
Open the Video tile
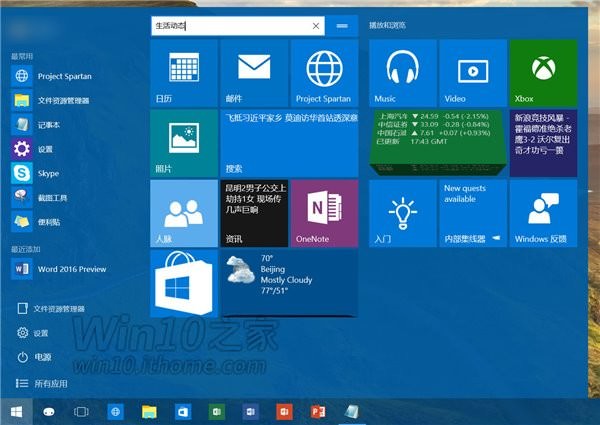coord(472,73)
